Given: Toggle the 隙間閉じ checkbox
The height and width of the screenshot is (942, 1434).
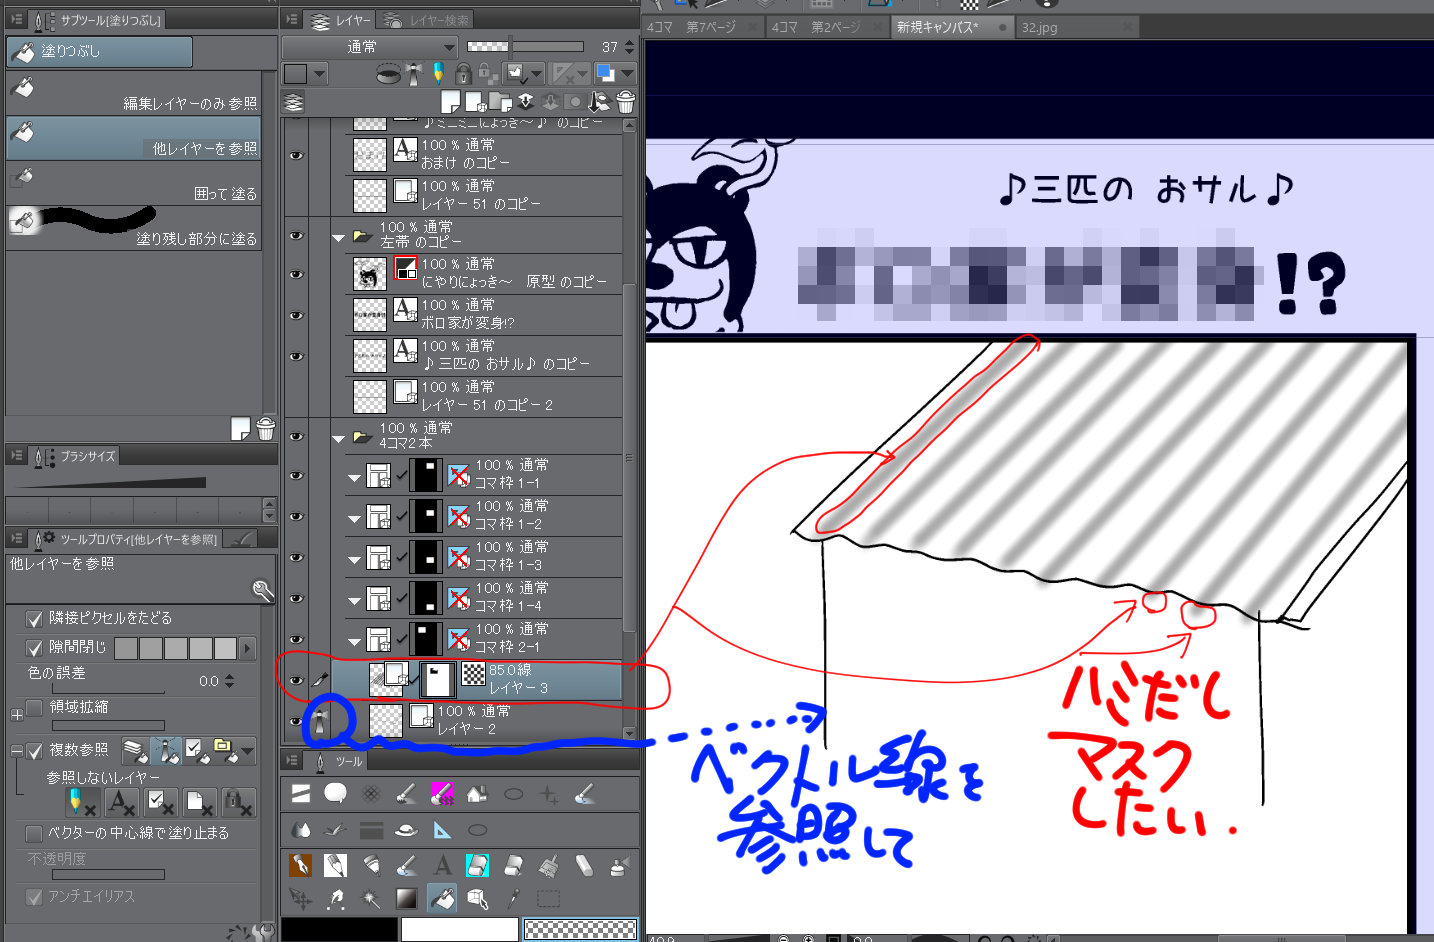Looking at the screenshot, I should [x=34, y=648].
